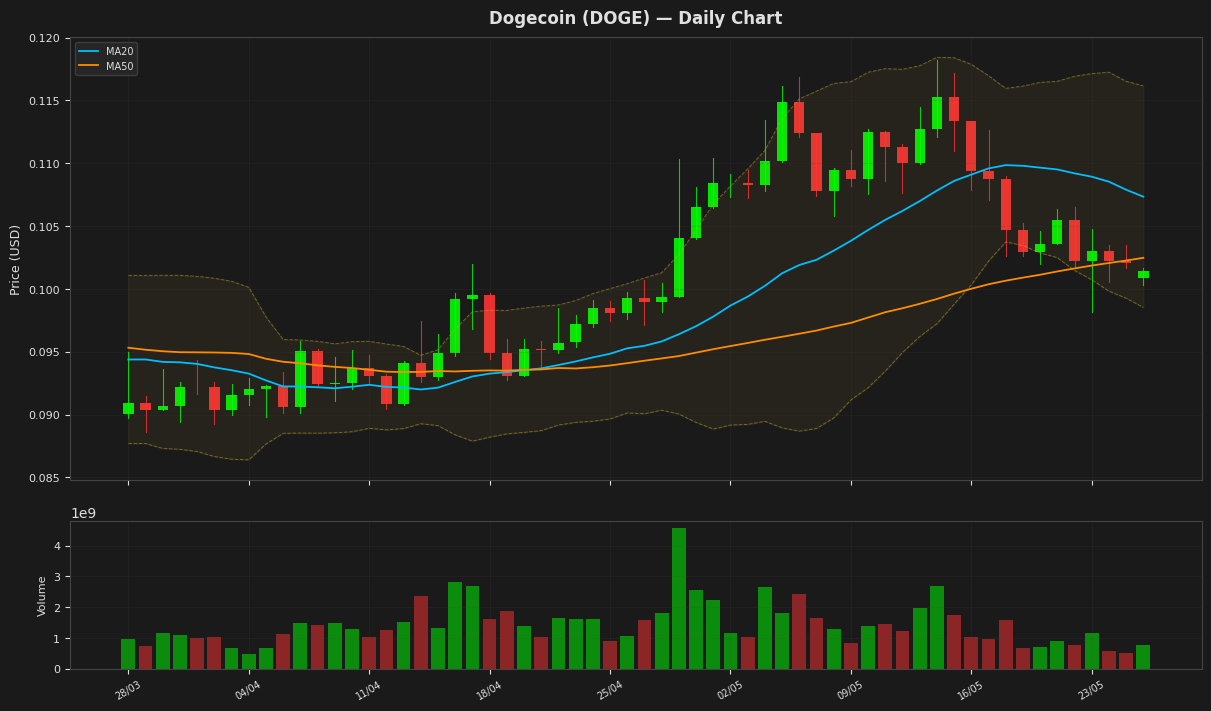Click the 02/05 date label

[x=730, y=690]
